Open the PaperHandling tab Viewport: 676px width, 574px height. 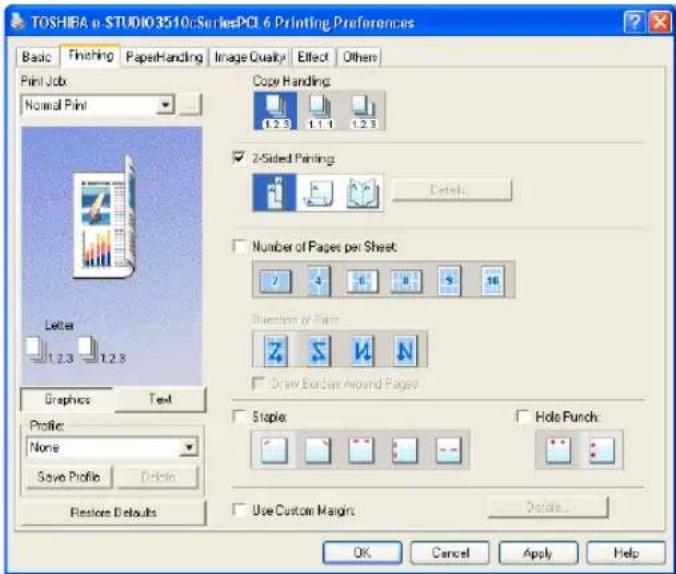[164, 56]
